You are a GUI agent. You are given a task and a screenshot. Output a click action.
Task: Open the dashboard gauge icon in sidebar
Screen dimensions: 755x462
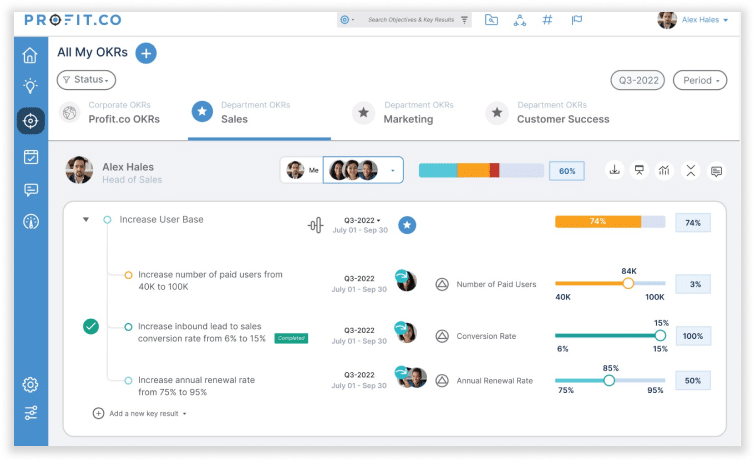pos(31,222)
